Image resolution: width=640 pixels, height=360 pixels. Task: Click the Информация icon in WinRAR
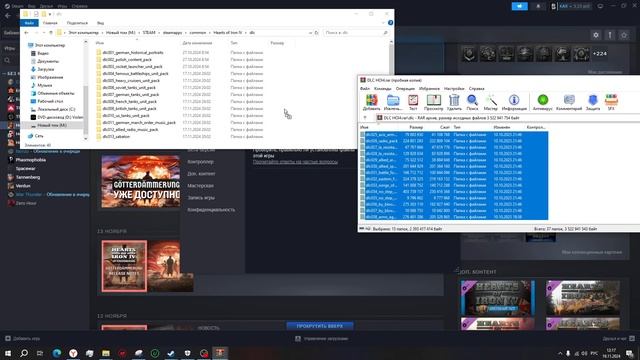click(x=514, y=102)
